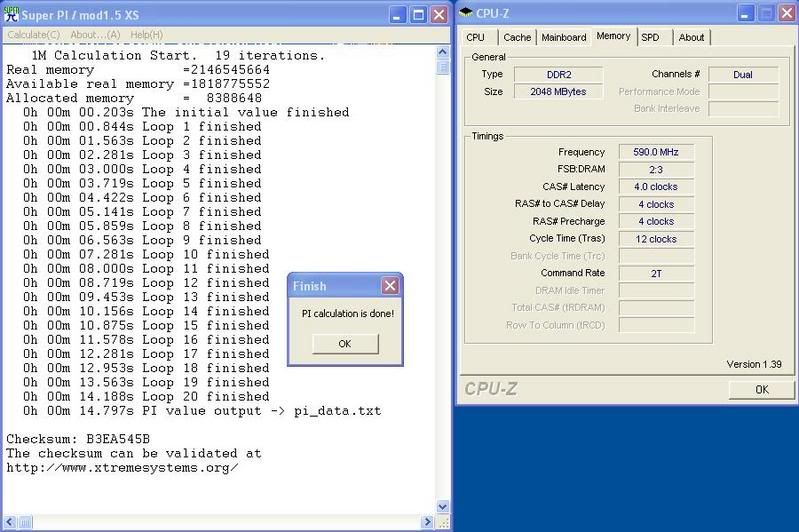This screenshot has width=799, height=532.
Task: Click the 'Loop 20 finished' line
Action: point(146,396)
